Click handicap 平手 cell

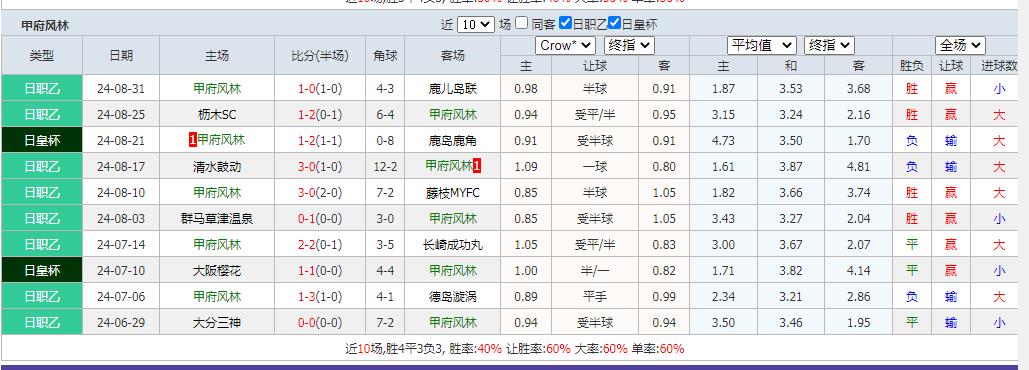(x=595, y=297)
